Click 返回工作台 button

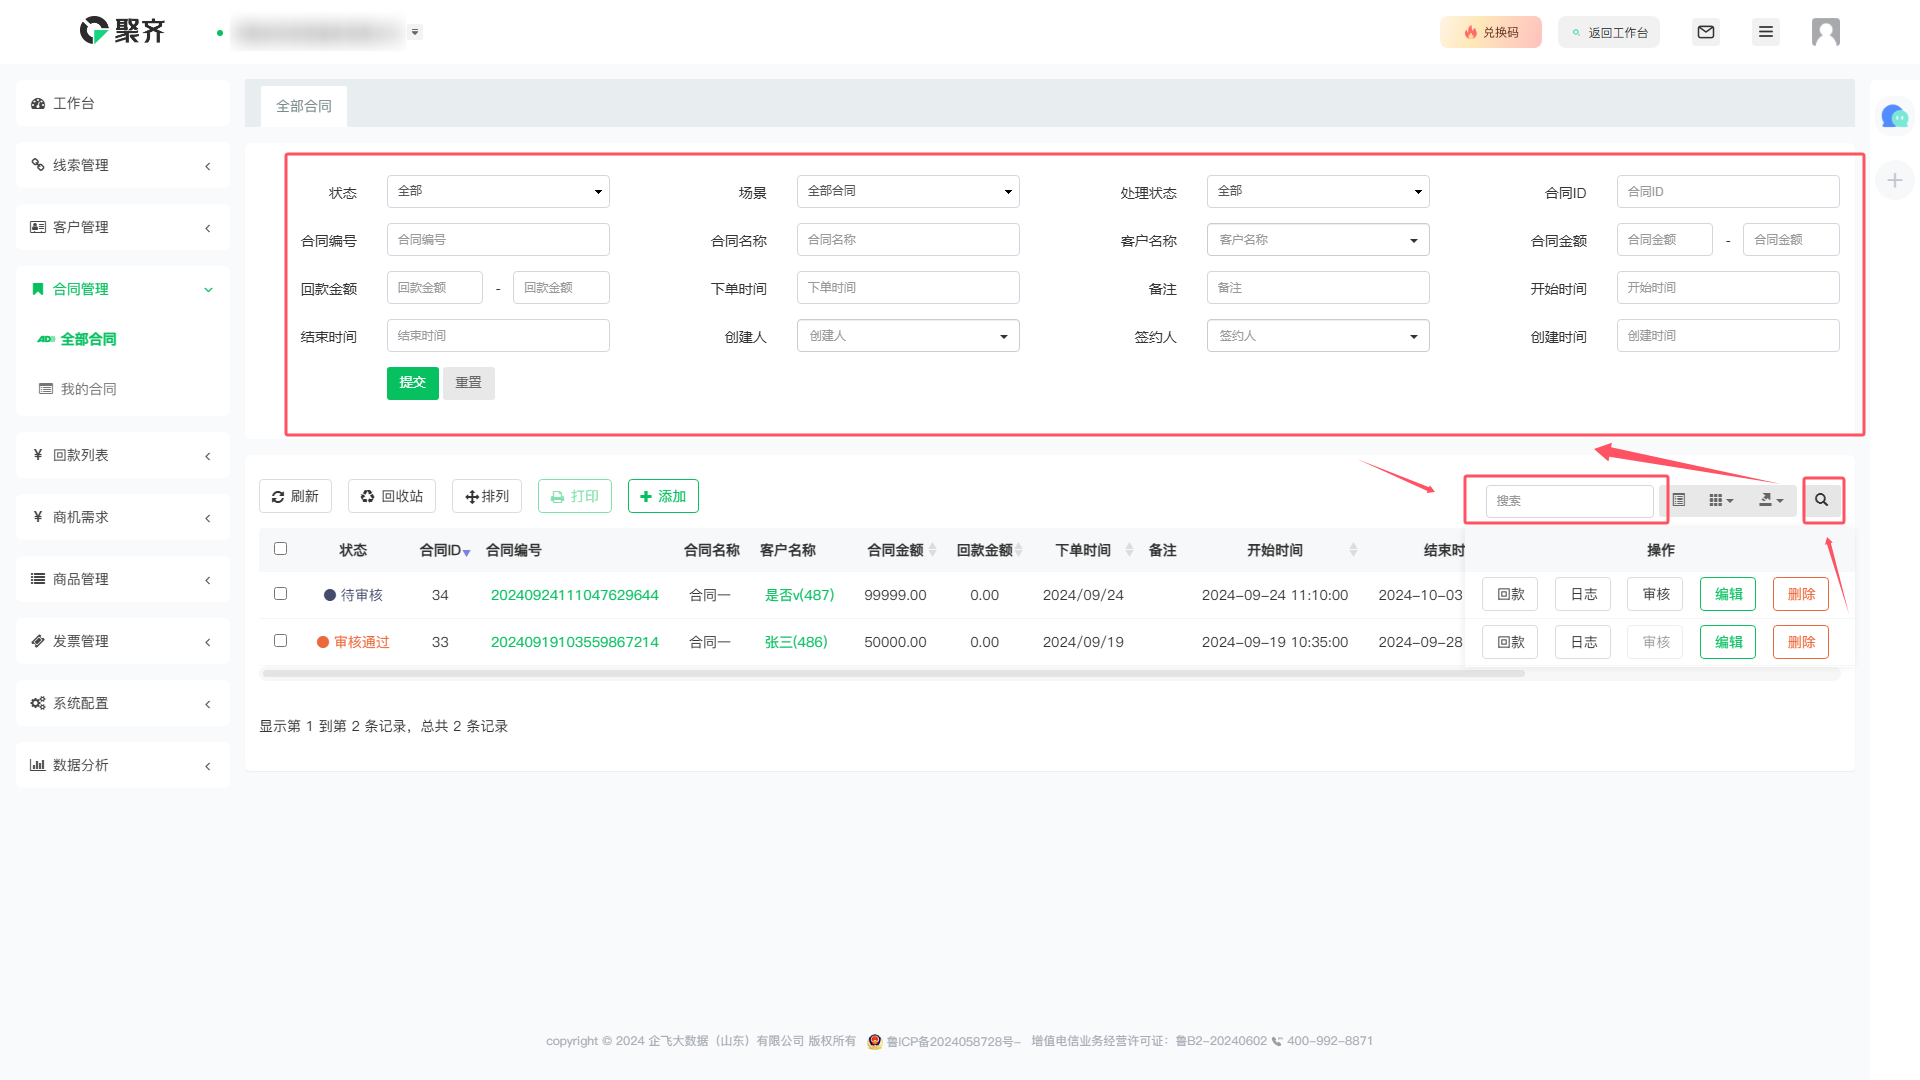click(x=1609, y=32)
